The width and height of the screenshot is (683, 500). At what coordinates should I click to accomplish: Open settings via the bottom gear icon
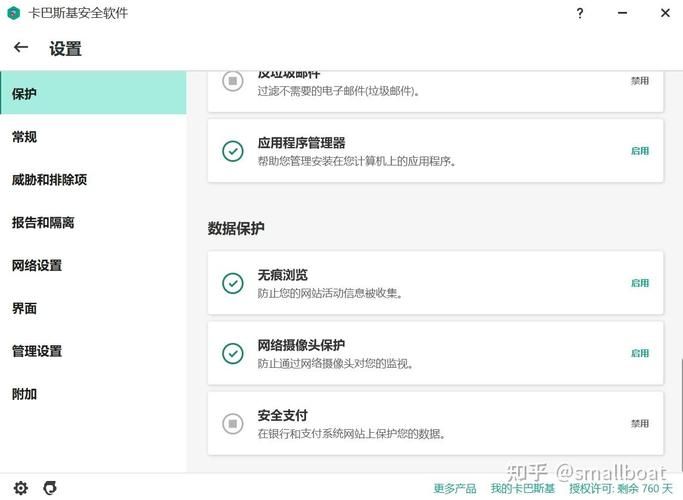click(20, 488)
